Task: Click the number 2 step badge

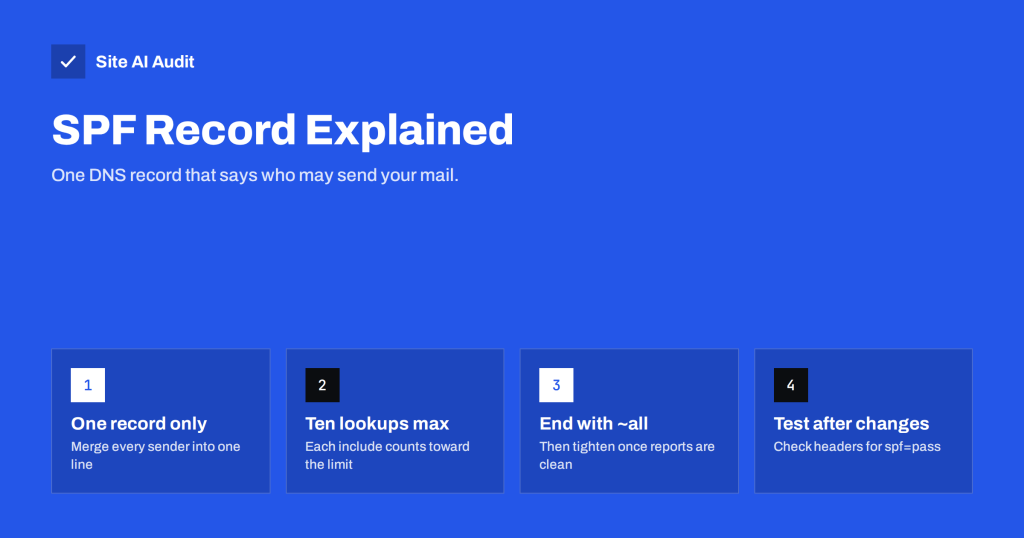Action: (x=322, y=385)
